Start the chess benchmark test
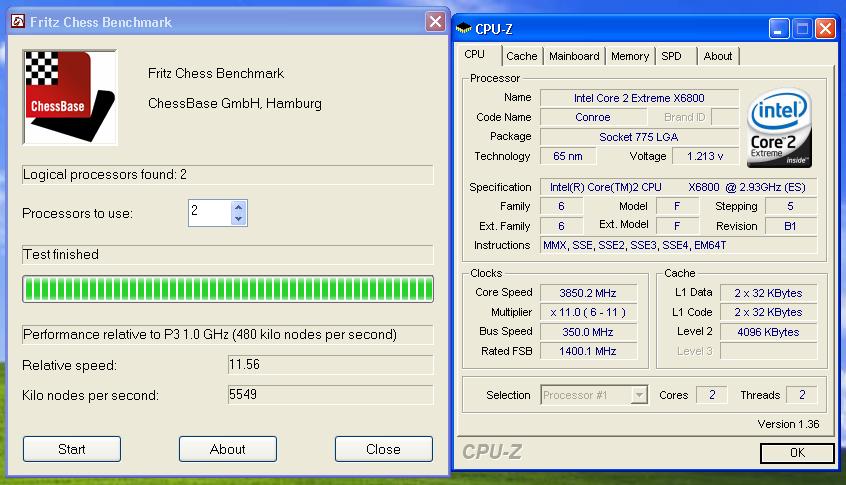Image resolution: width=846 pixels, height=485 pixels. pyautogui.click(x=72, y=449)
